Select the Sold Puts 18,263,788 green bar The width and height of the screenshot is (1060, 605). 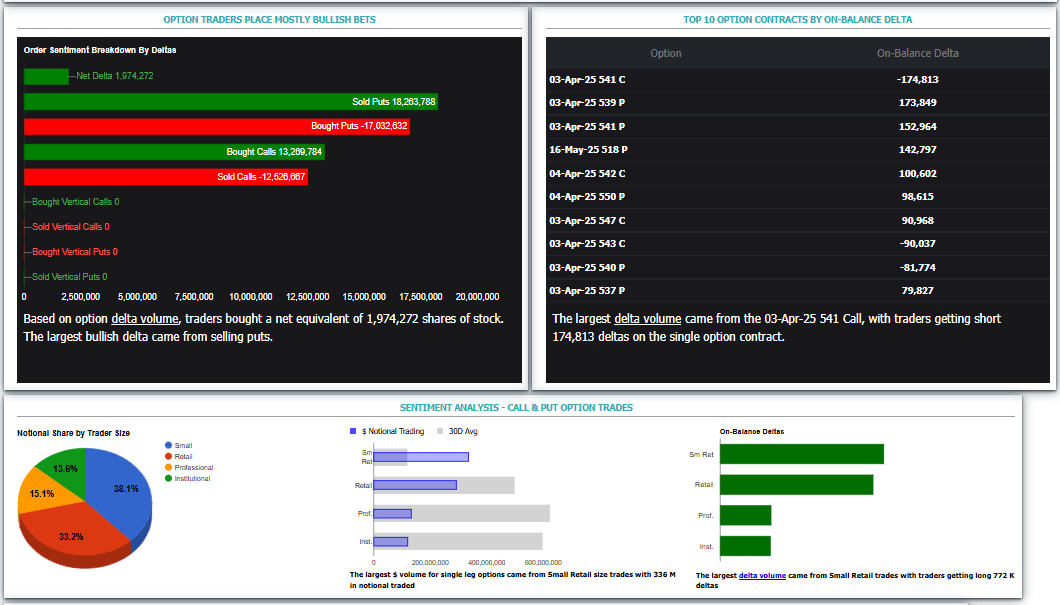(231, 101)
